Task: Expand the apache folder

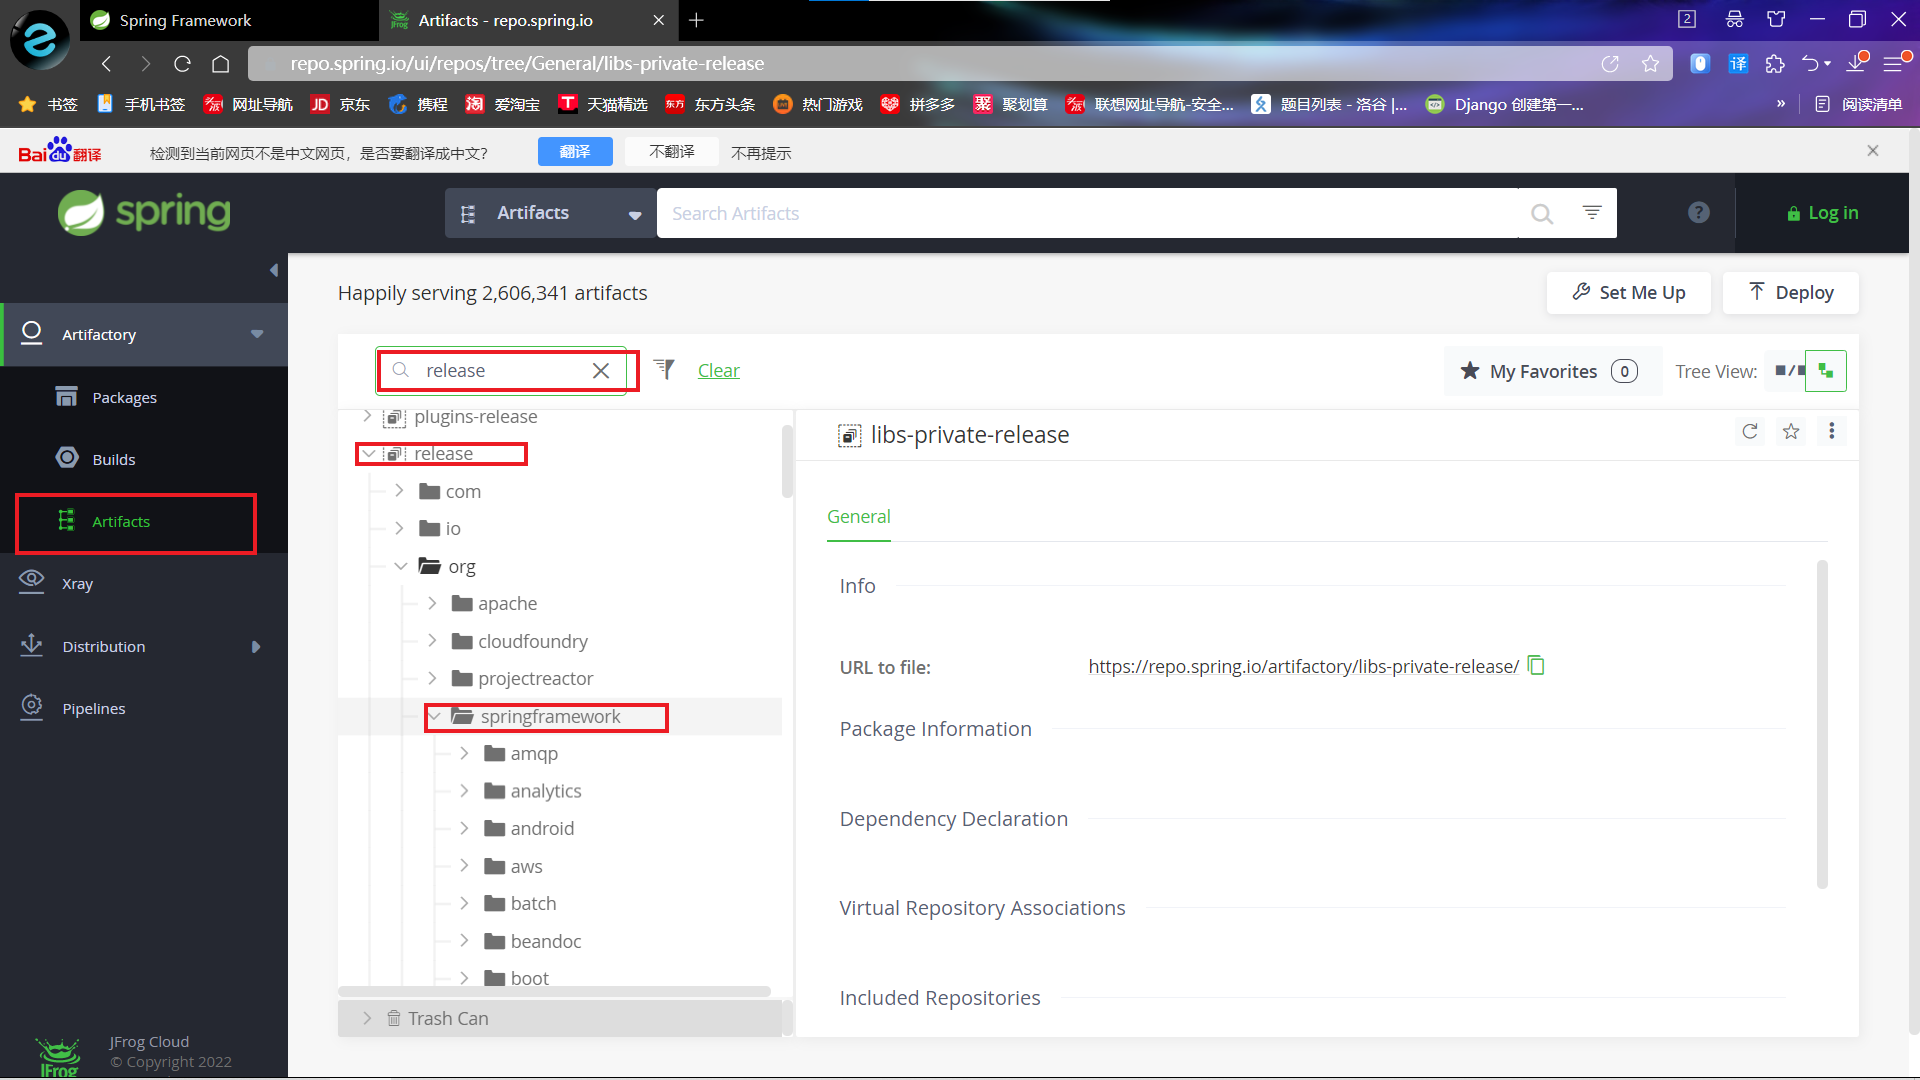Action: tap(432, 603)
